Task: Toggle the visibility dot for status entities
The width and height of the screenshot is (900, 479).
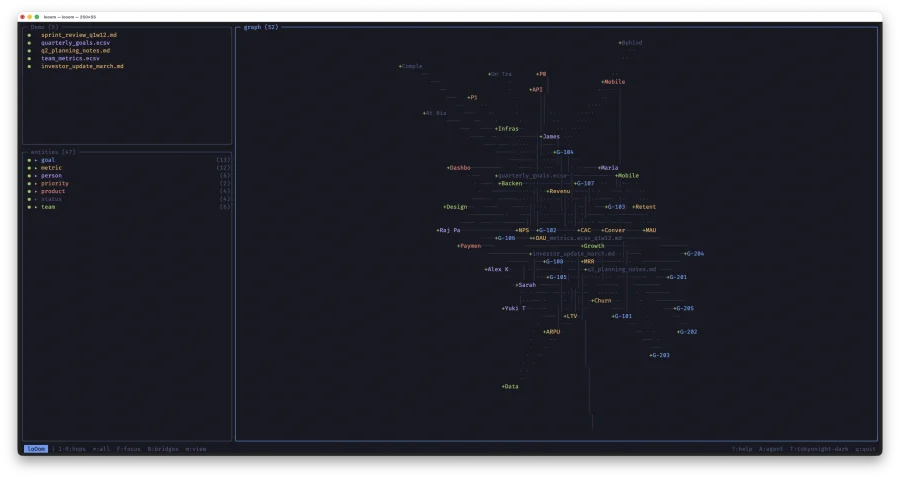Action: click(29, 199)
